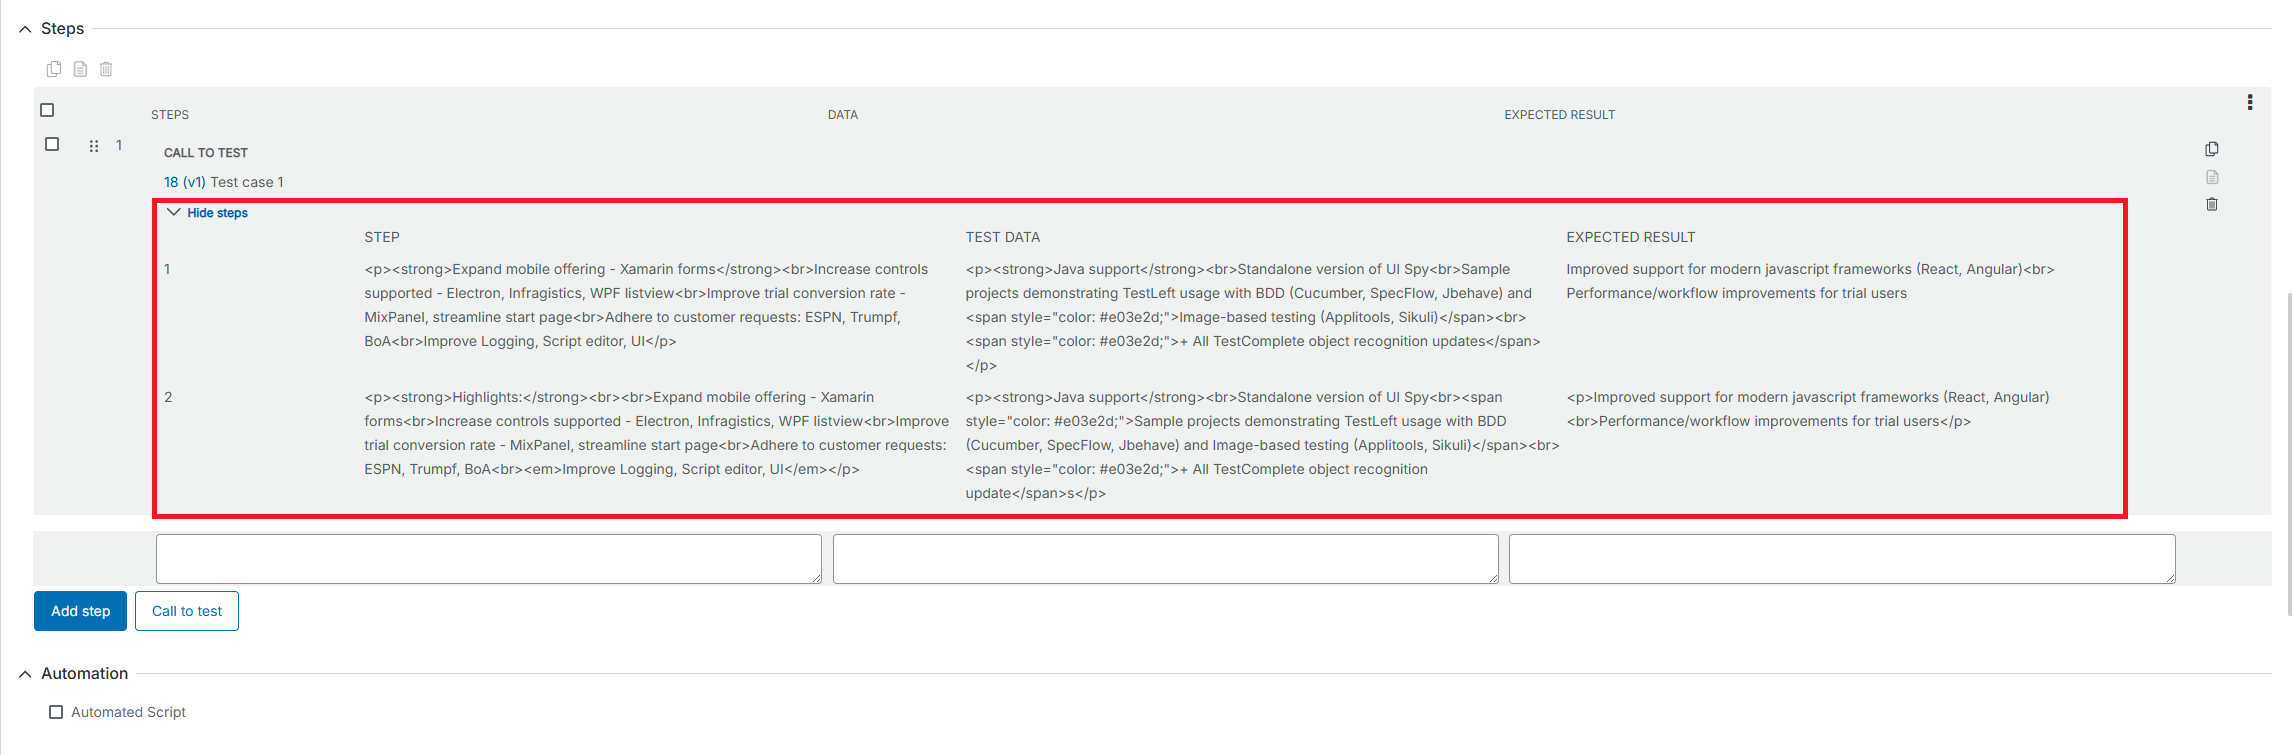Click into the new step data field
Screen dimensions: 2292x755
click(1165, 558)
